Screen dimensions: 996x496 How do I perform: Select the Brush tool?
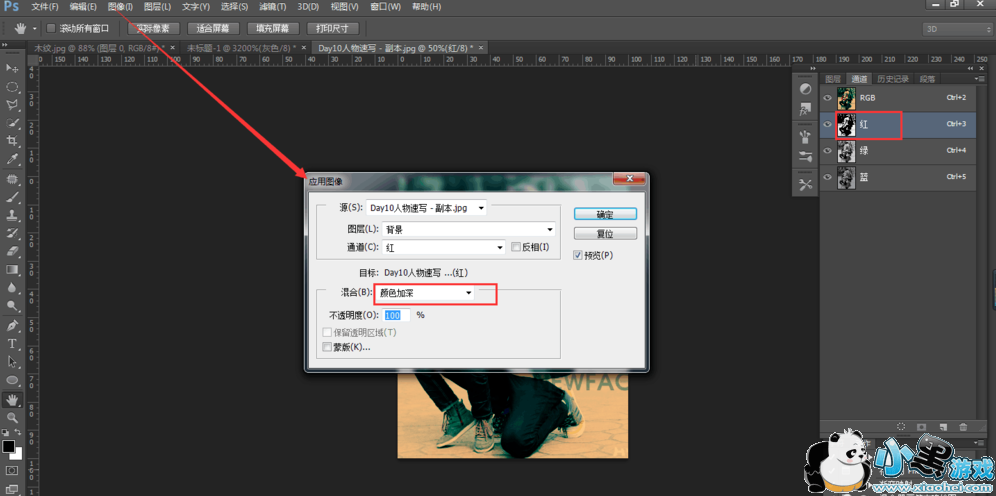(12, 198)
